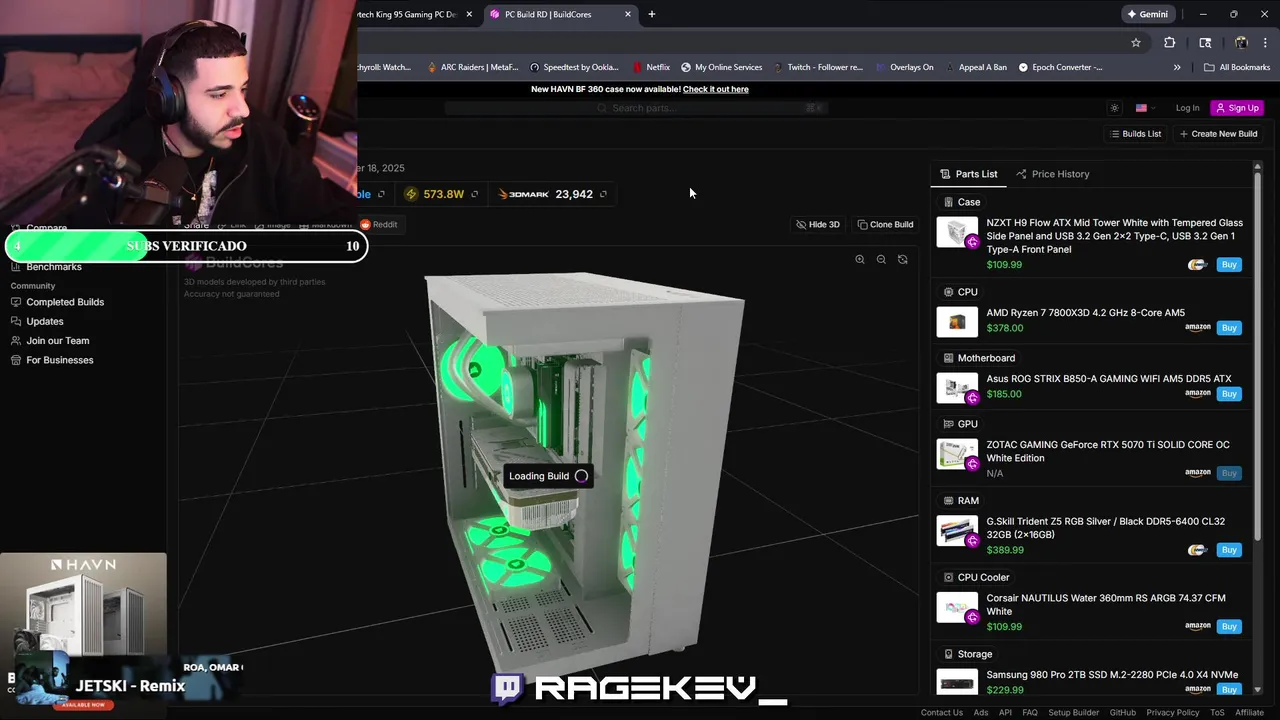1280x720 pixels.
Task: Open the ZOTAC RTX 5070 Ti thumbnail
Action: 957,453
